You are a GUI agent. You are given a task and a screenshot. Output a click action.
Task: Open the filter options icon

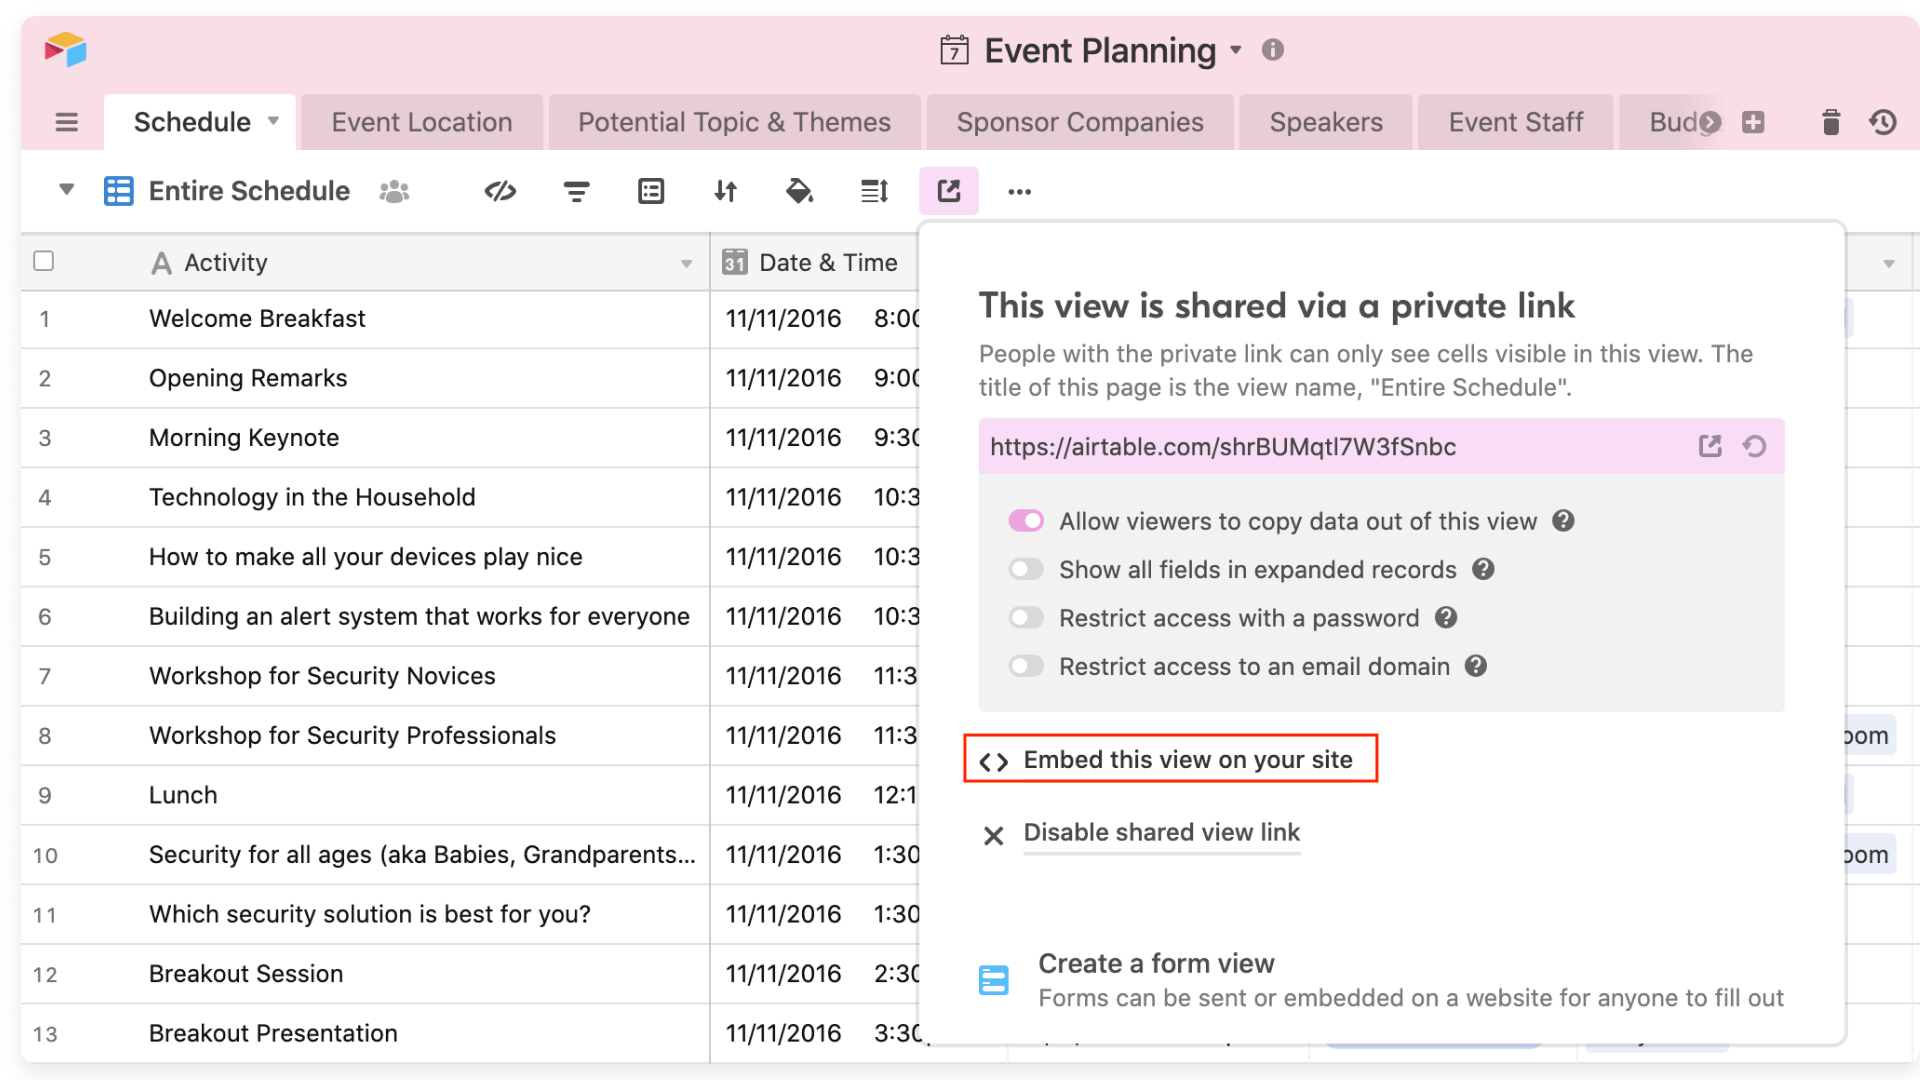point(576,190)
